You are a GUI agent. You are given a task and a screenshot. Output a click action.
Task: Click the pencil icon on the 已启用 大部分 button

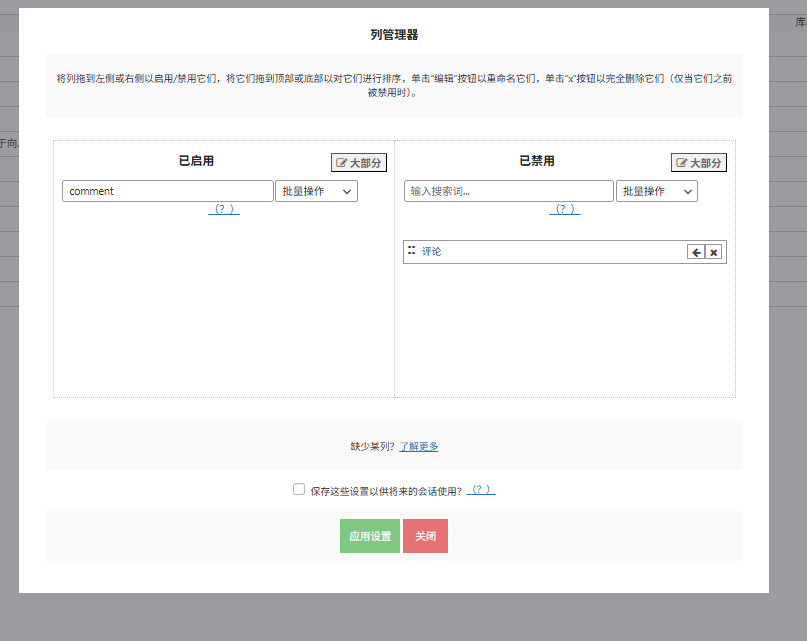[x=339, y=162]
